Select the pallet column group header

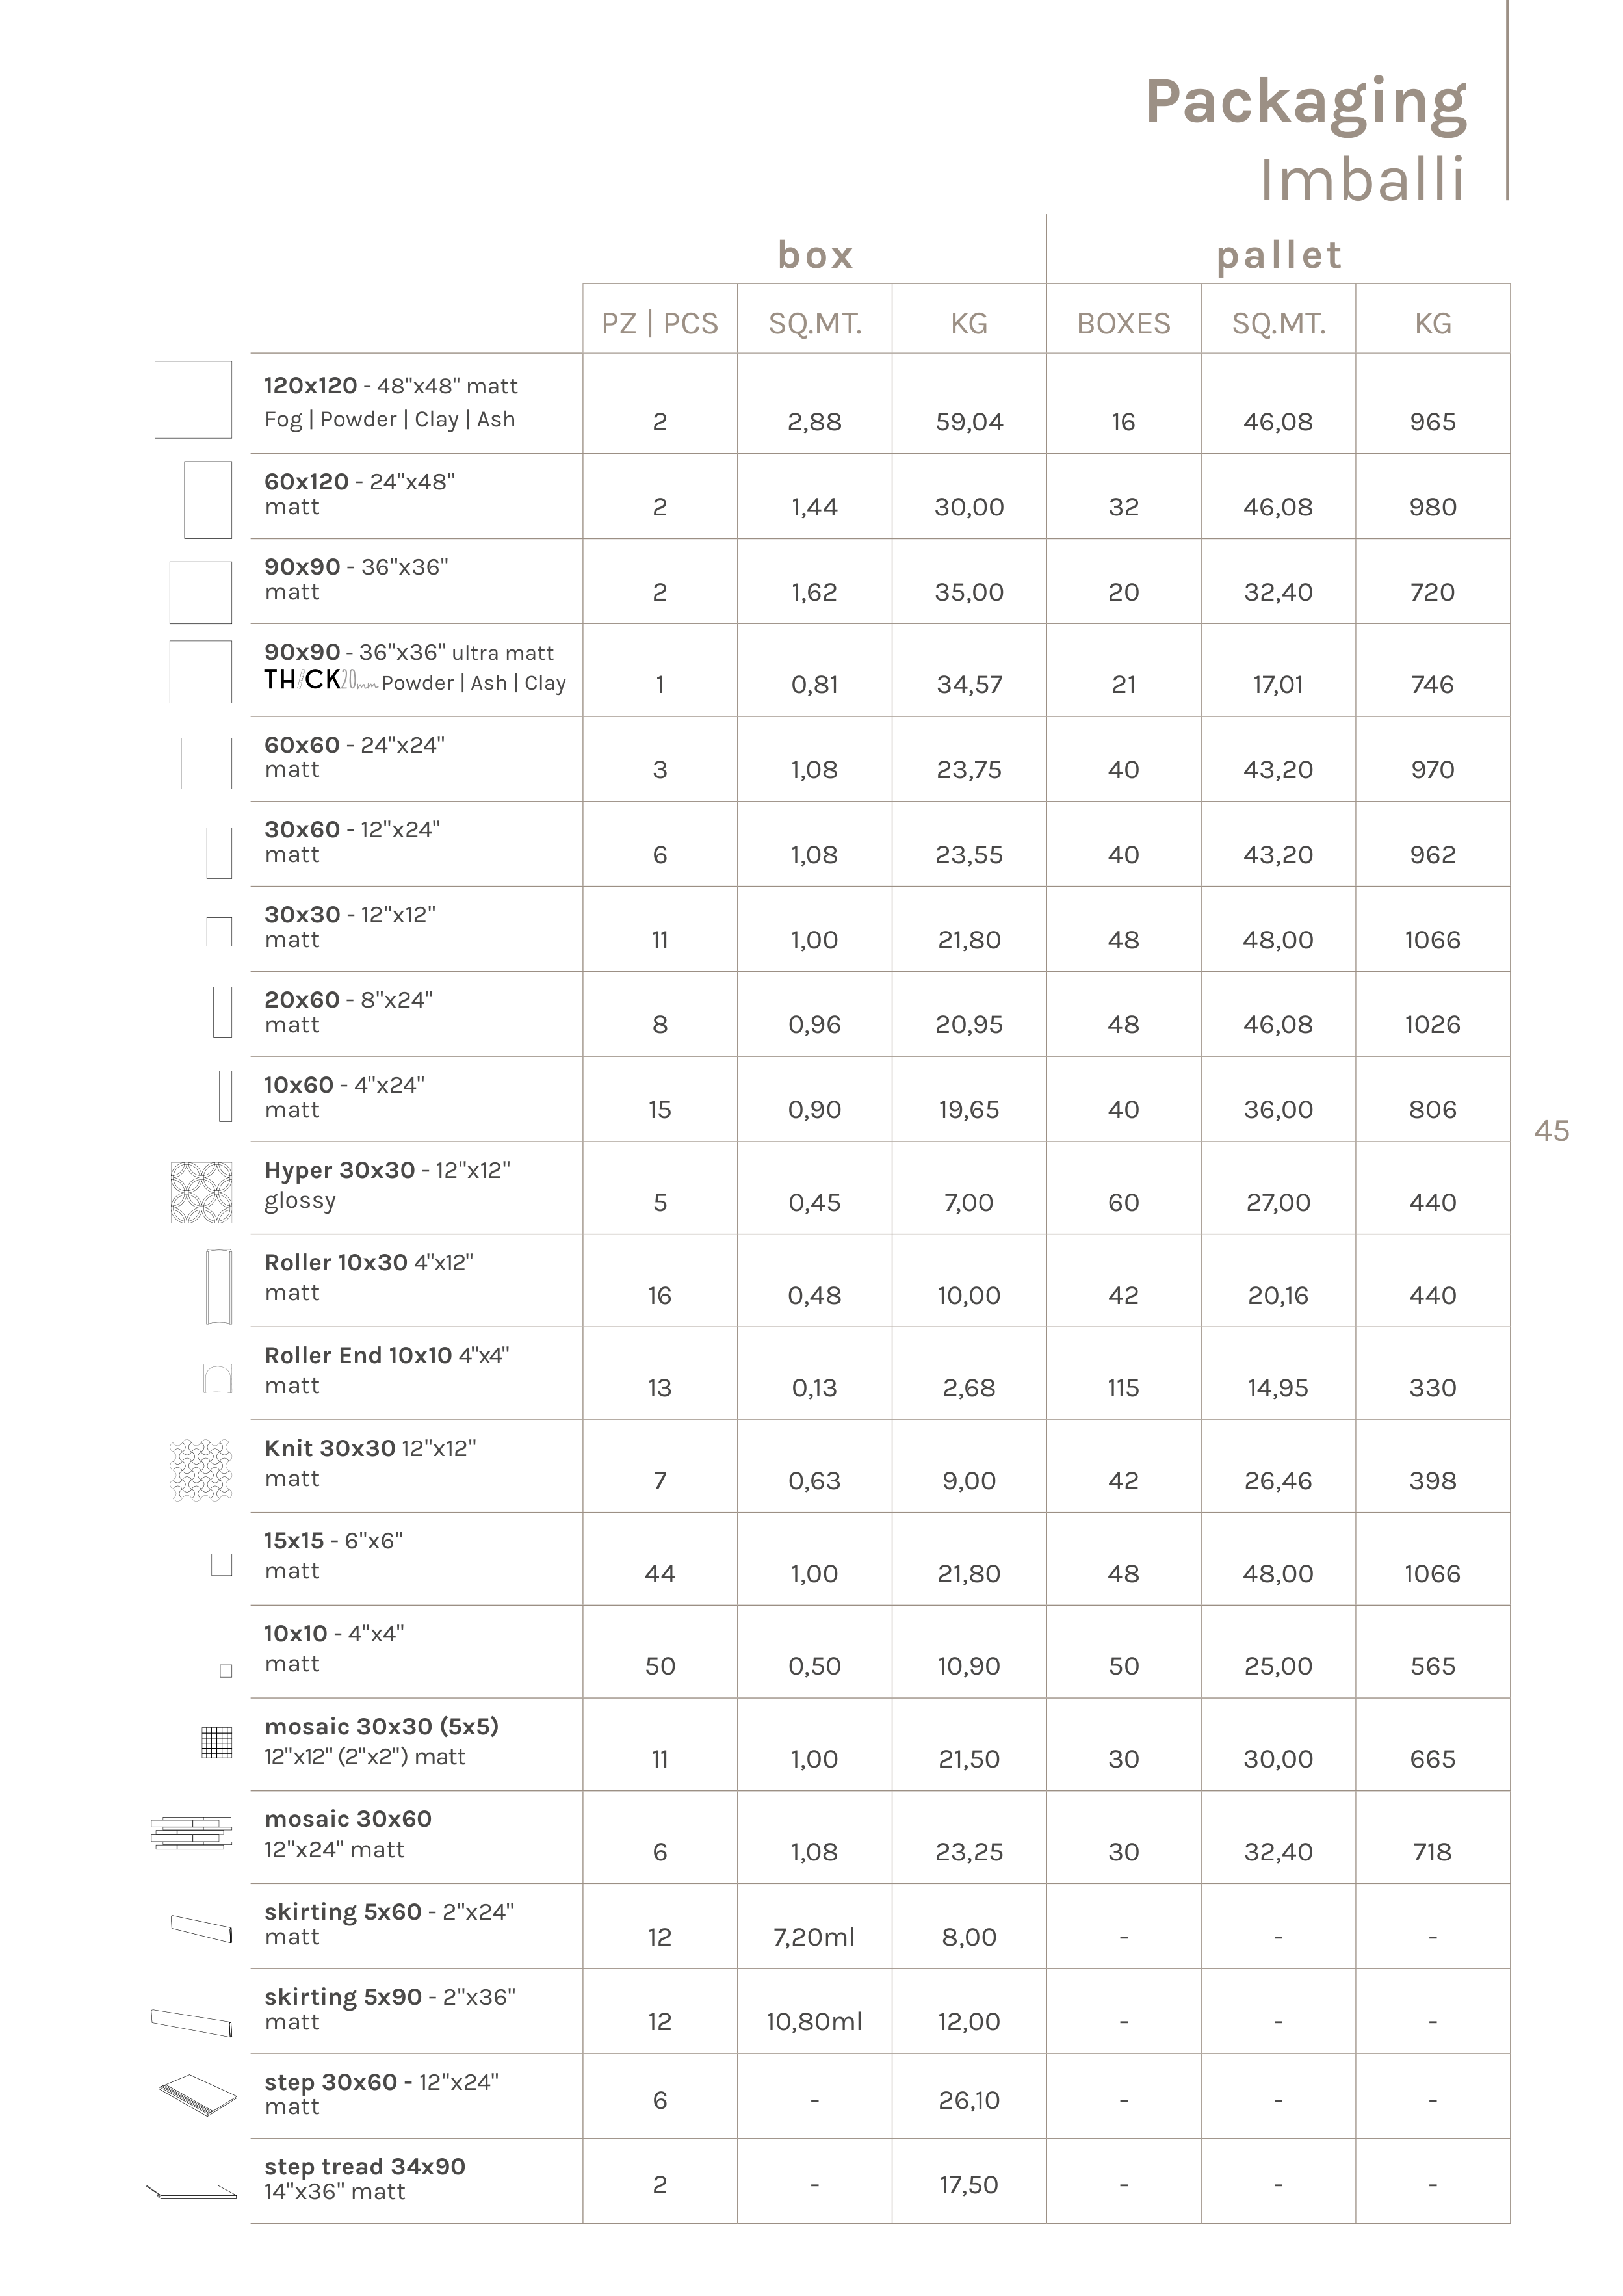pos(1278,255)
